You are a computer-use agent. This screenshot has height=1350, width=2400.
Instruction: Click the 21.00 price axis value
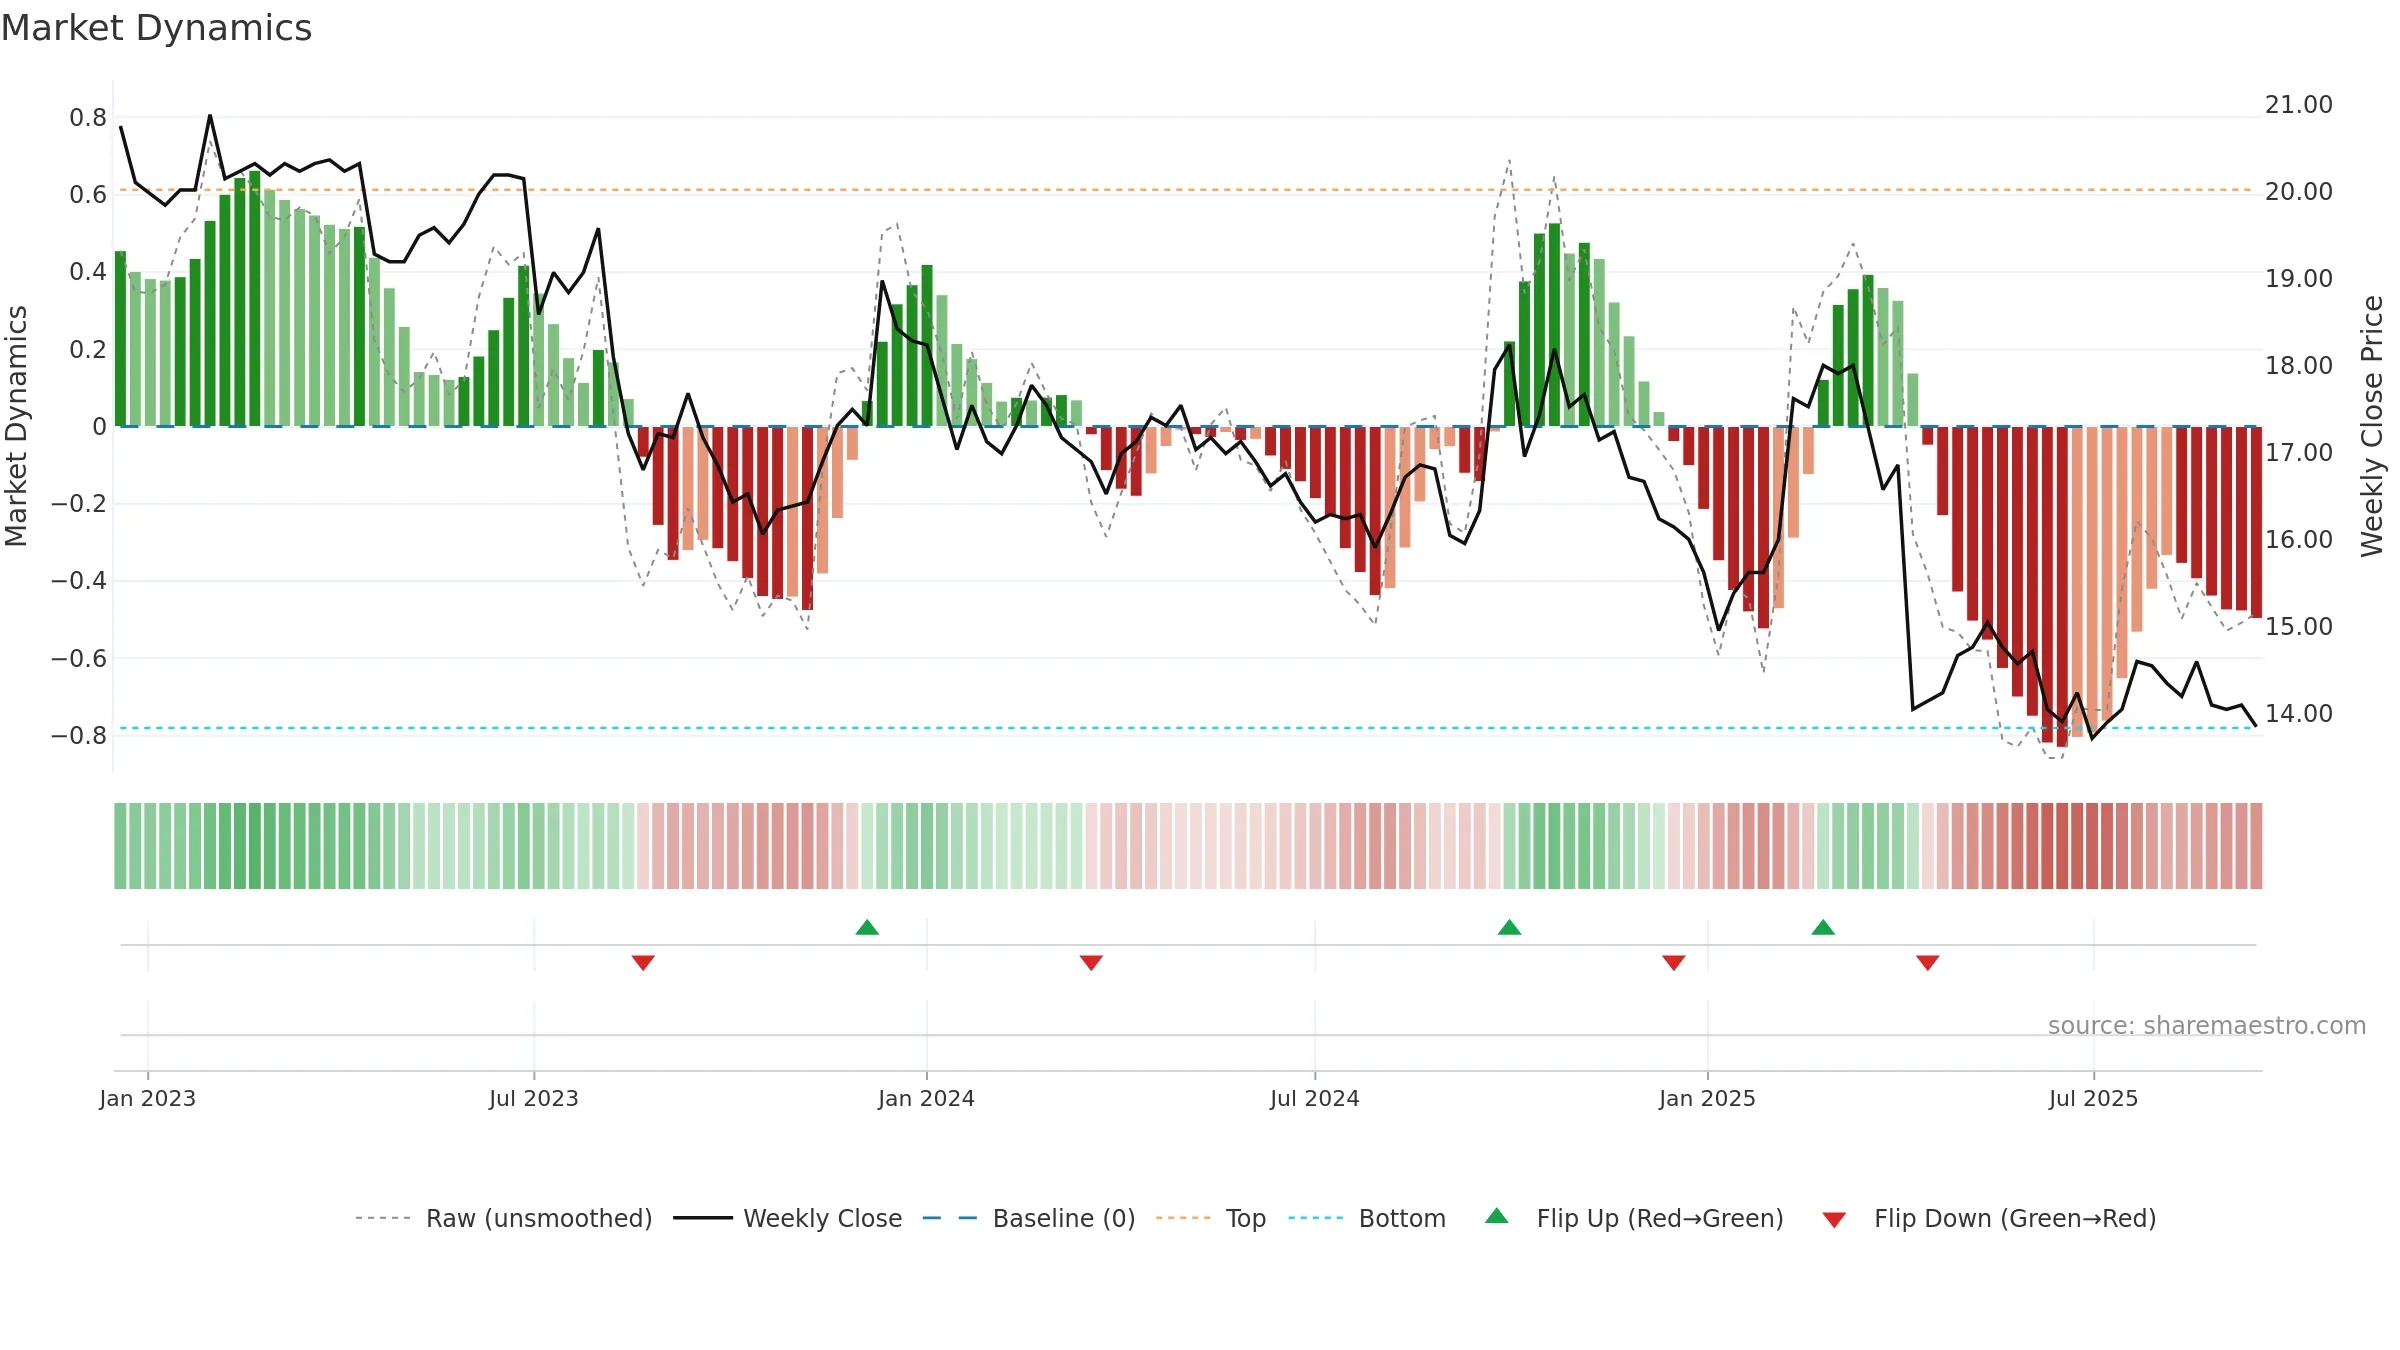tap(2299, 104)
